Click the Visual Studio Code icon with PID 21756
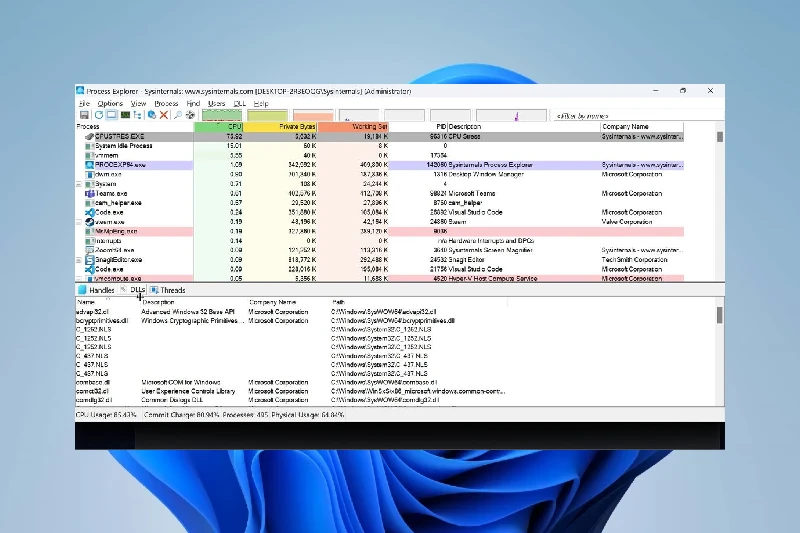800x533 pixels. [x=89, y=269]
